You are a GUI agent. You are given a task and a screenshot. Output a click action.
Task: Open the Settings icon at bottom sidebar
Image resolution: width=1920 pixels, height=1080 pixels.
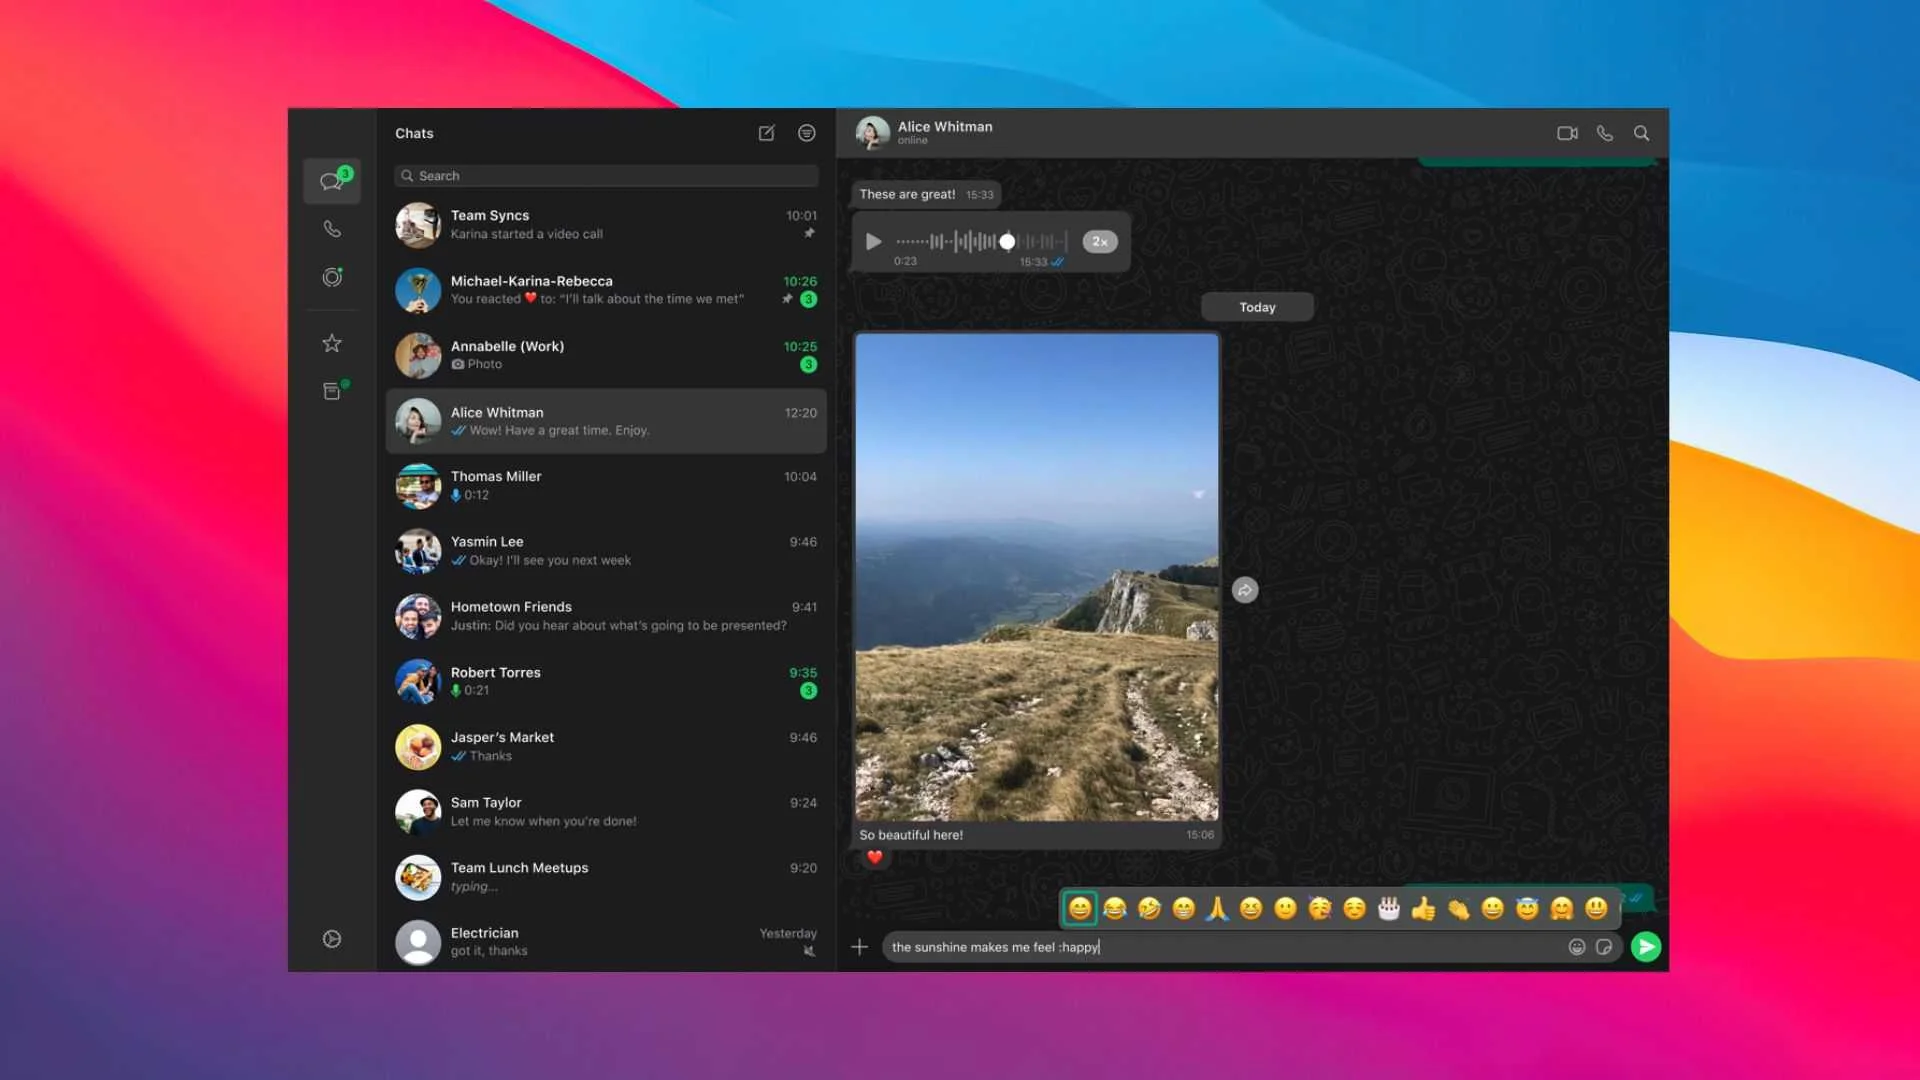point(331,938)
